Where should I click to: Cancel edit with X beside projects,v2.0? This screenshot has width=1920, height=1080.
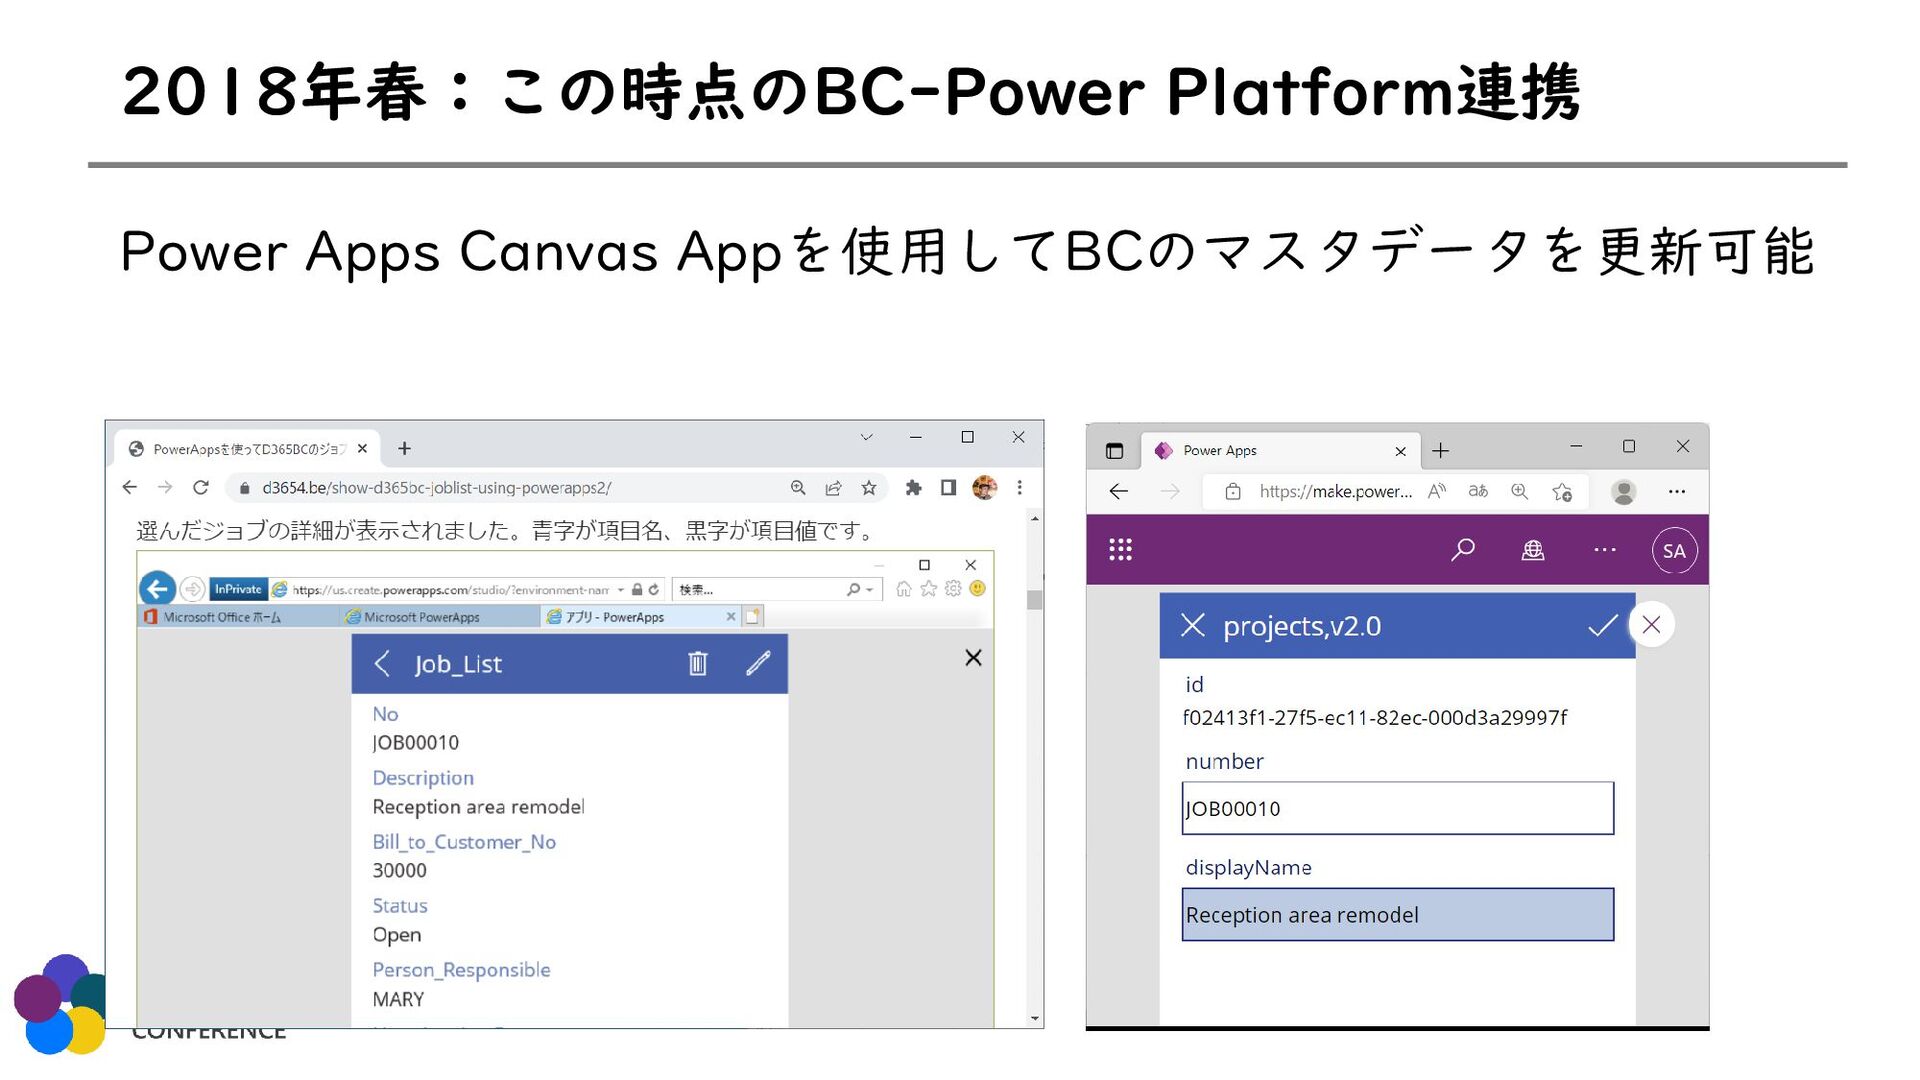1193,626
